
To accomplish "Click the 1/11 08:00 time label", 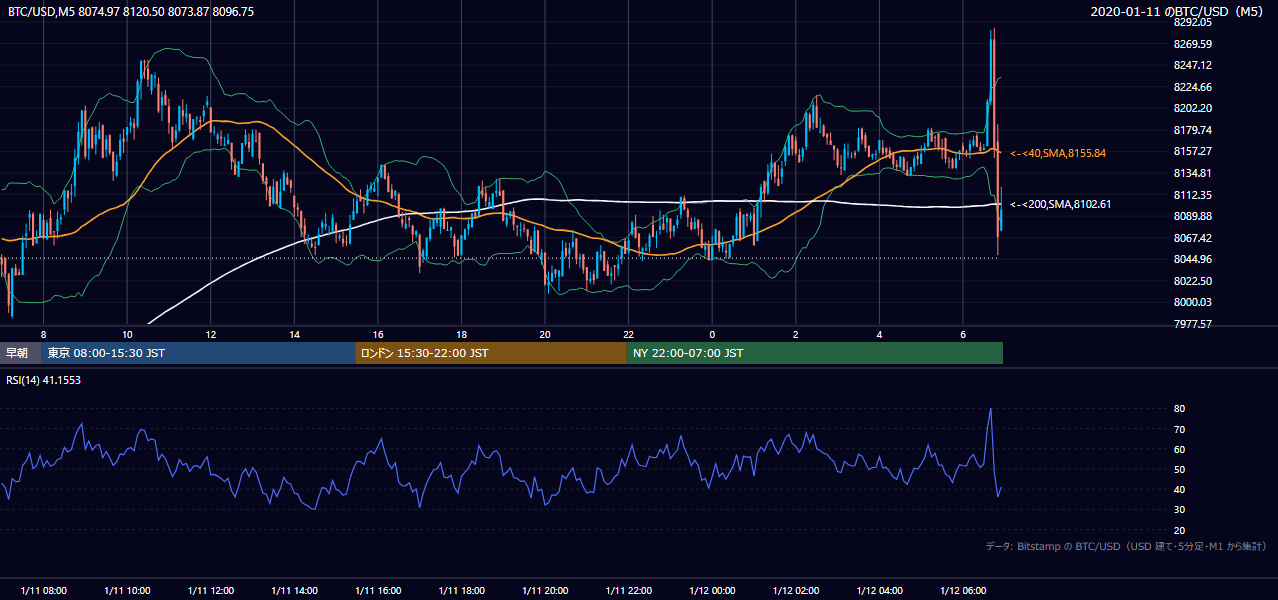I will click(43, 590).
